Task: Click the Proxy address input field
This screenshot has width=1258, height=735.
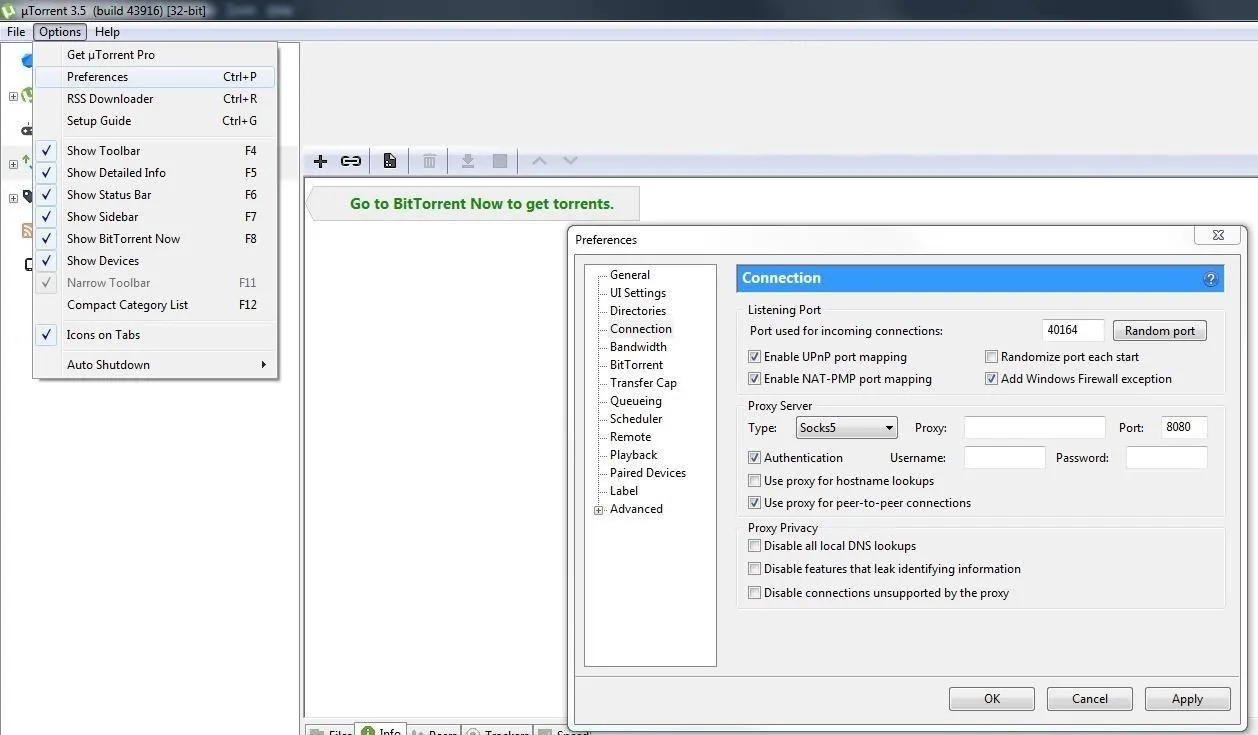Action: tap(1035, 428)
